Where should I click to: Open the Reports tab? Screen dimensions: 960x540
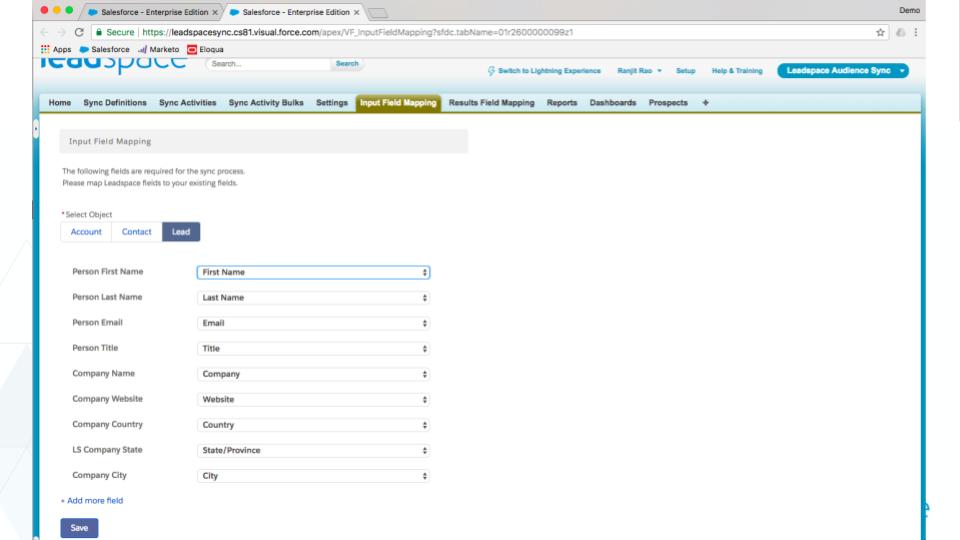(562, 103)
